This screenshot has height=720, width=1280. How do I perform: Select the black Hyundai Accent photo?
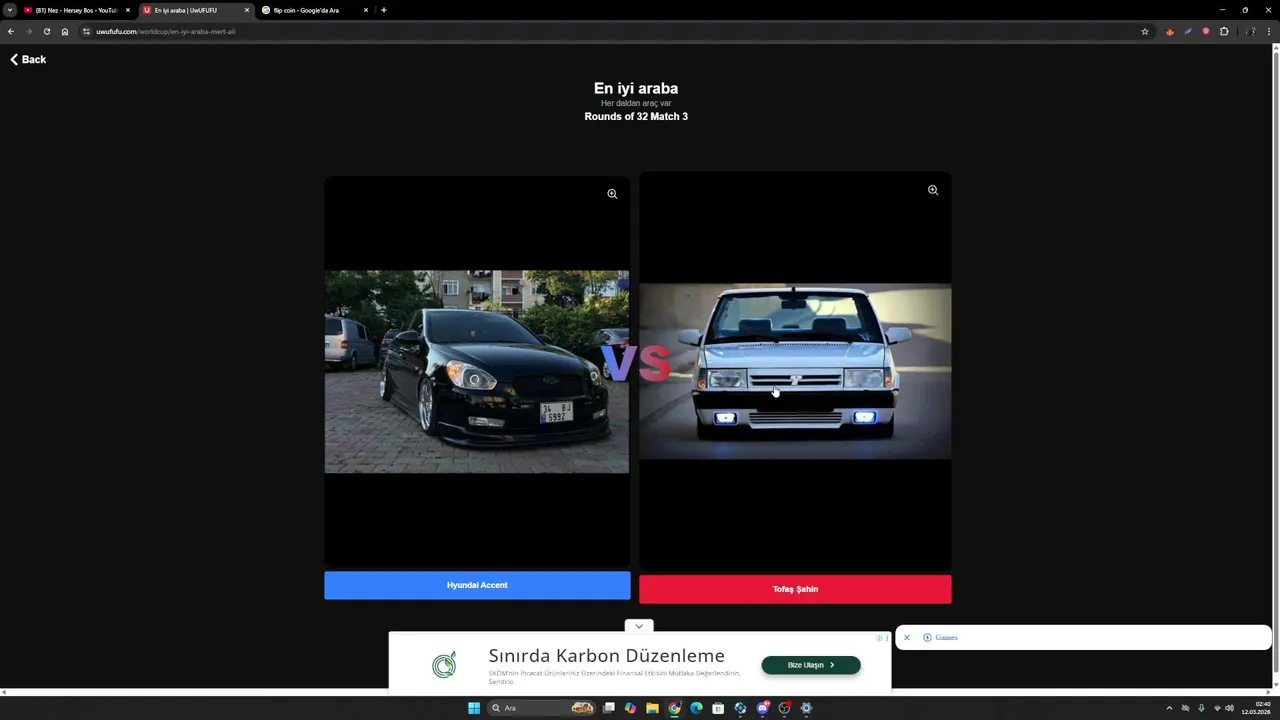tap(477, 371)
